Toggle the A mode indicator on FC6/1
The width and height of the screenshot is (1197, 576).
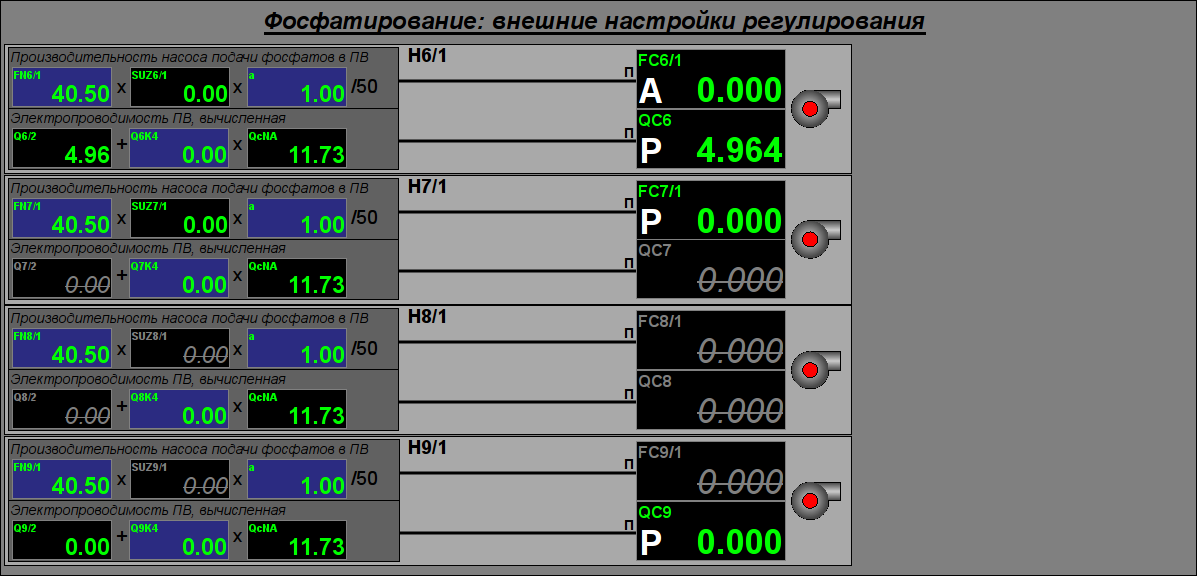tap(651, 92)
